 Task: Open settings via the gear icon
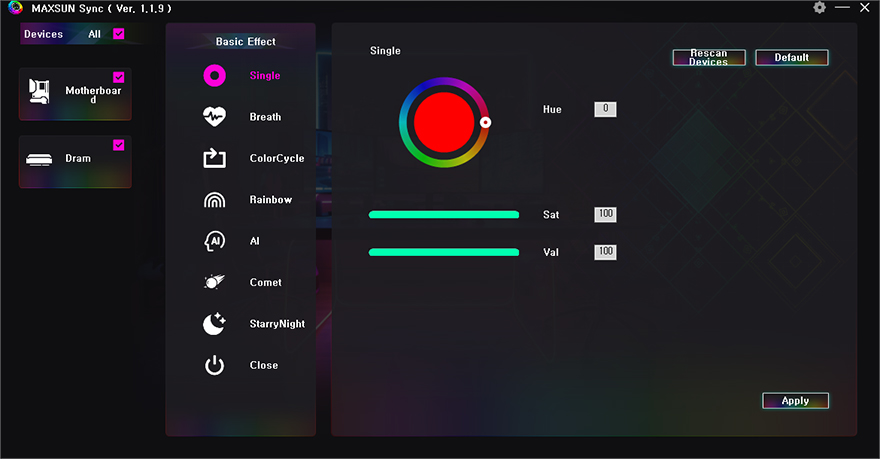tap(819, 8)
